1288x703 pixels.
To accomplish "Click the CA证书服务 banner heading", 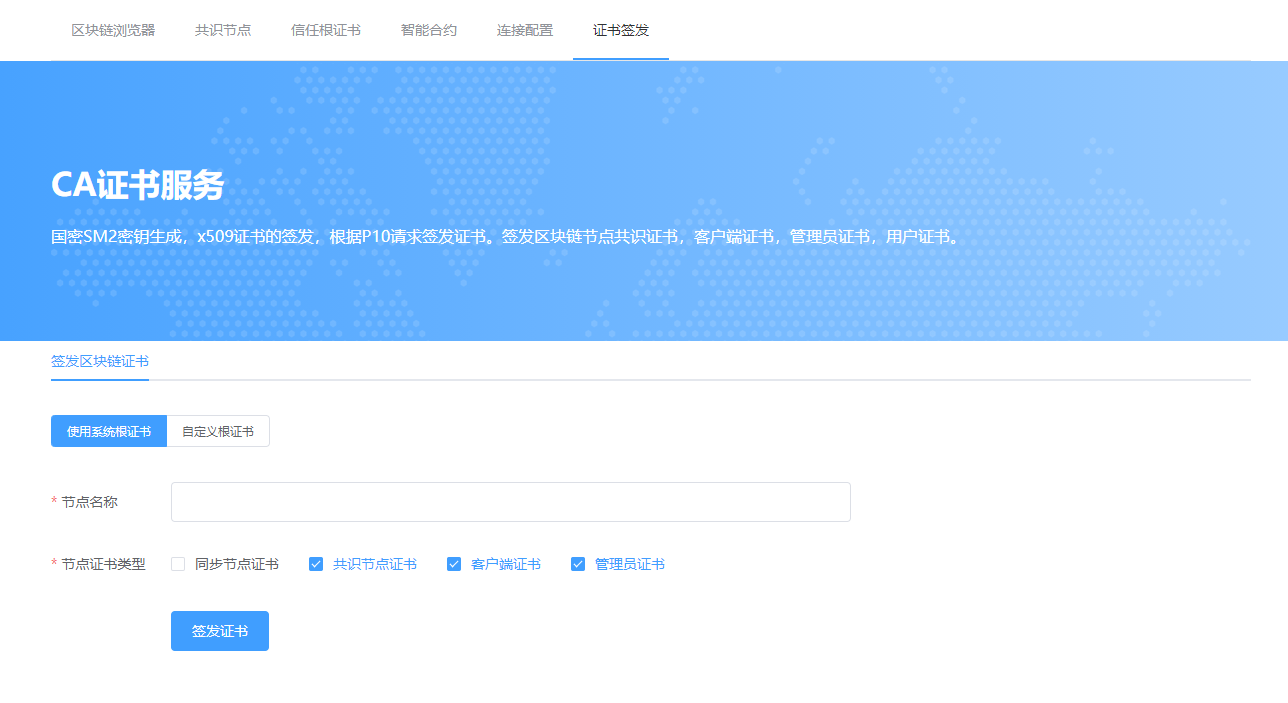I will pyautogui.click(x=138, y=185).
